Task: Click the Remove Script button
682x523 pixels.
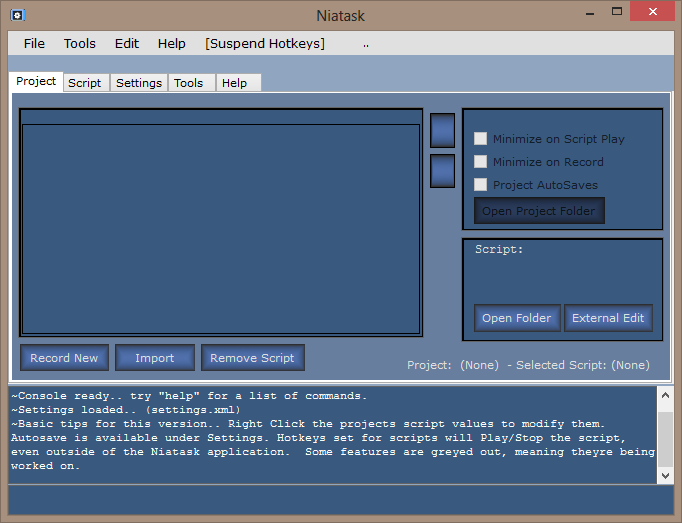Action: pos(252,358)
